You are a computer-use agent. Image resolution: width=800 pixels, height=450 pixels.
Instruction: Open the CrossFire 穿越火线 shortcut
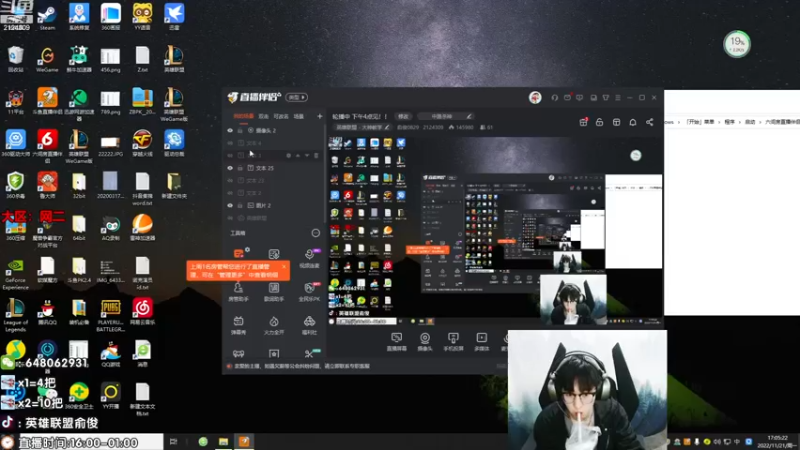[142, 142]
